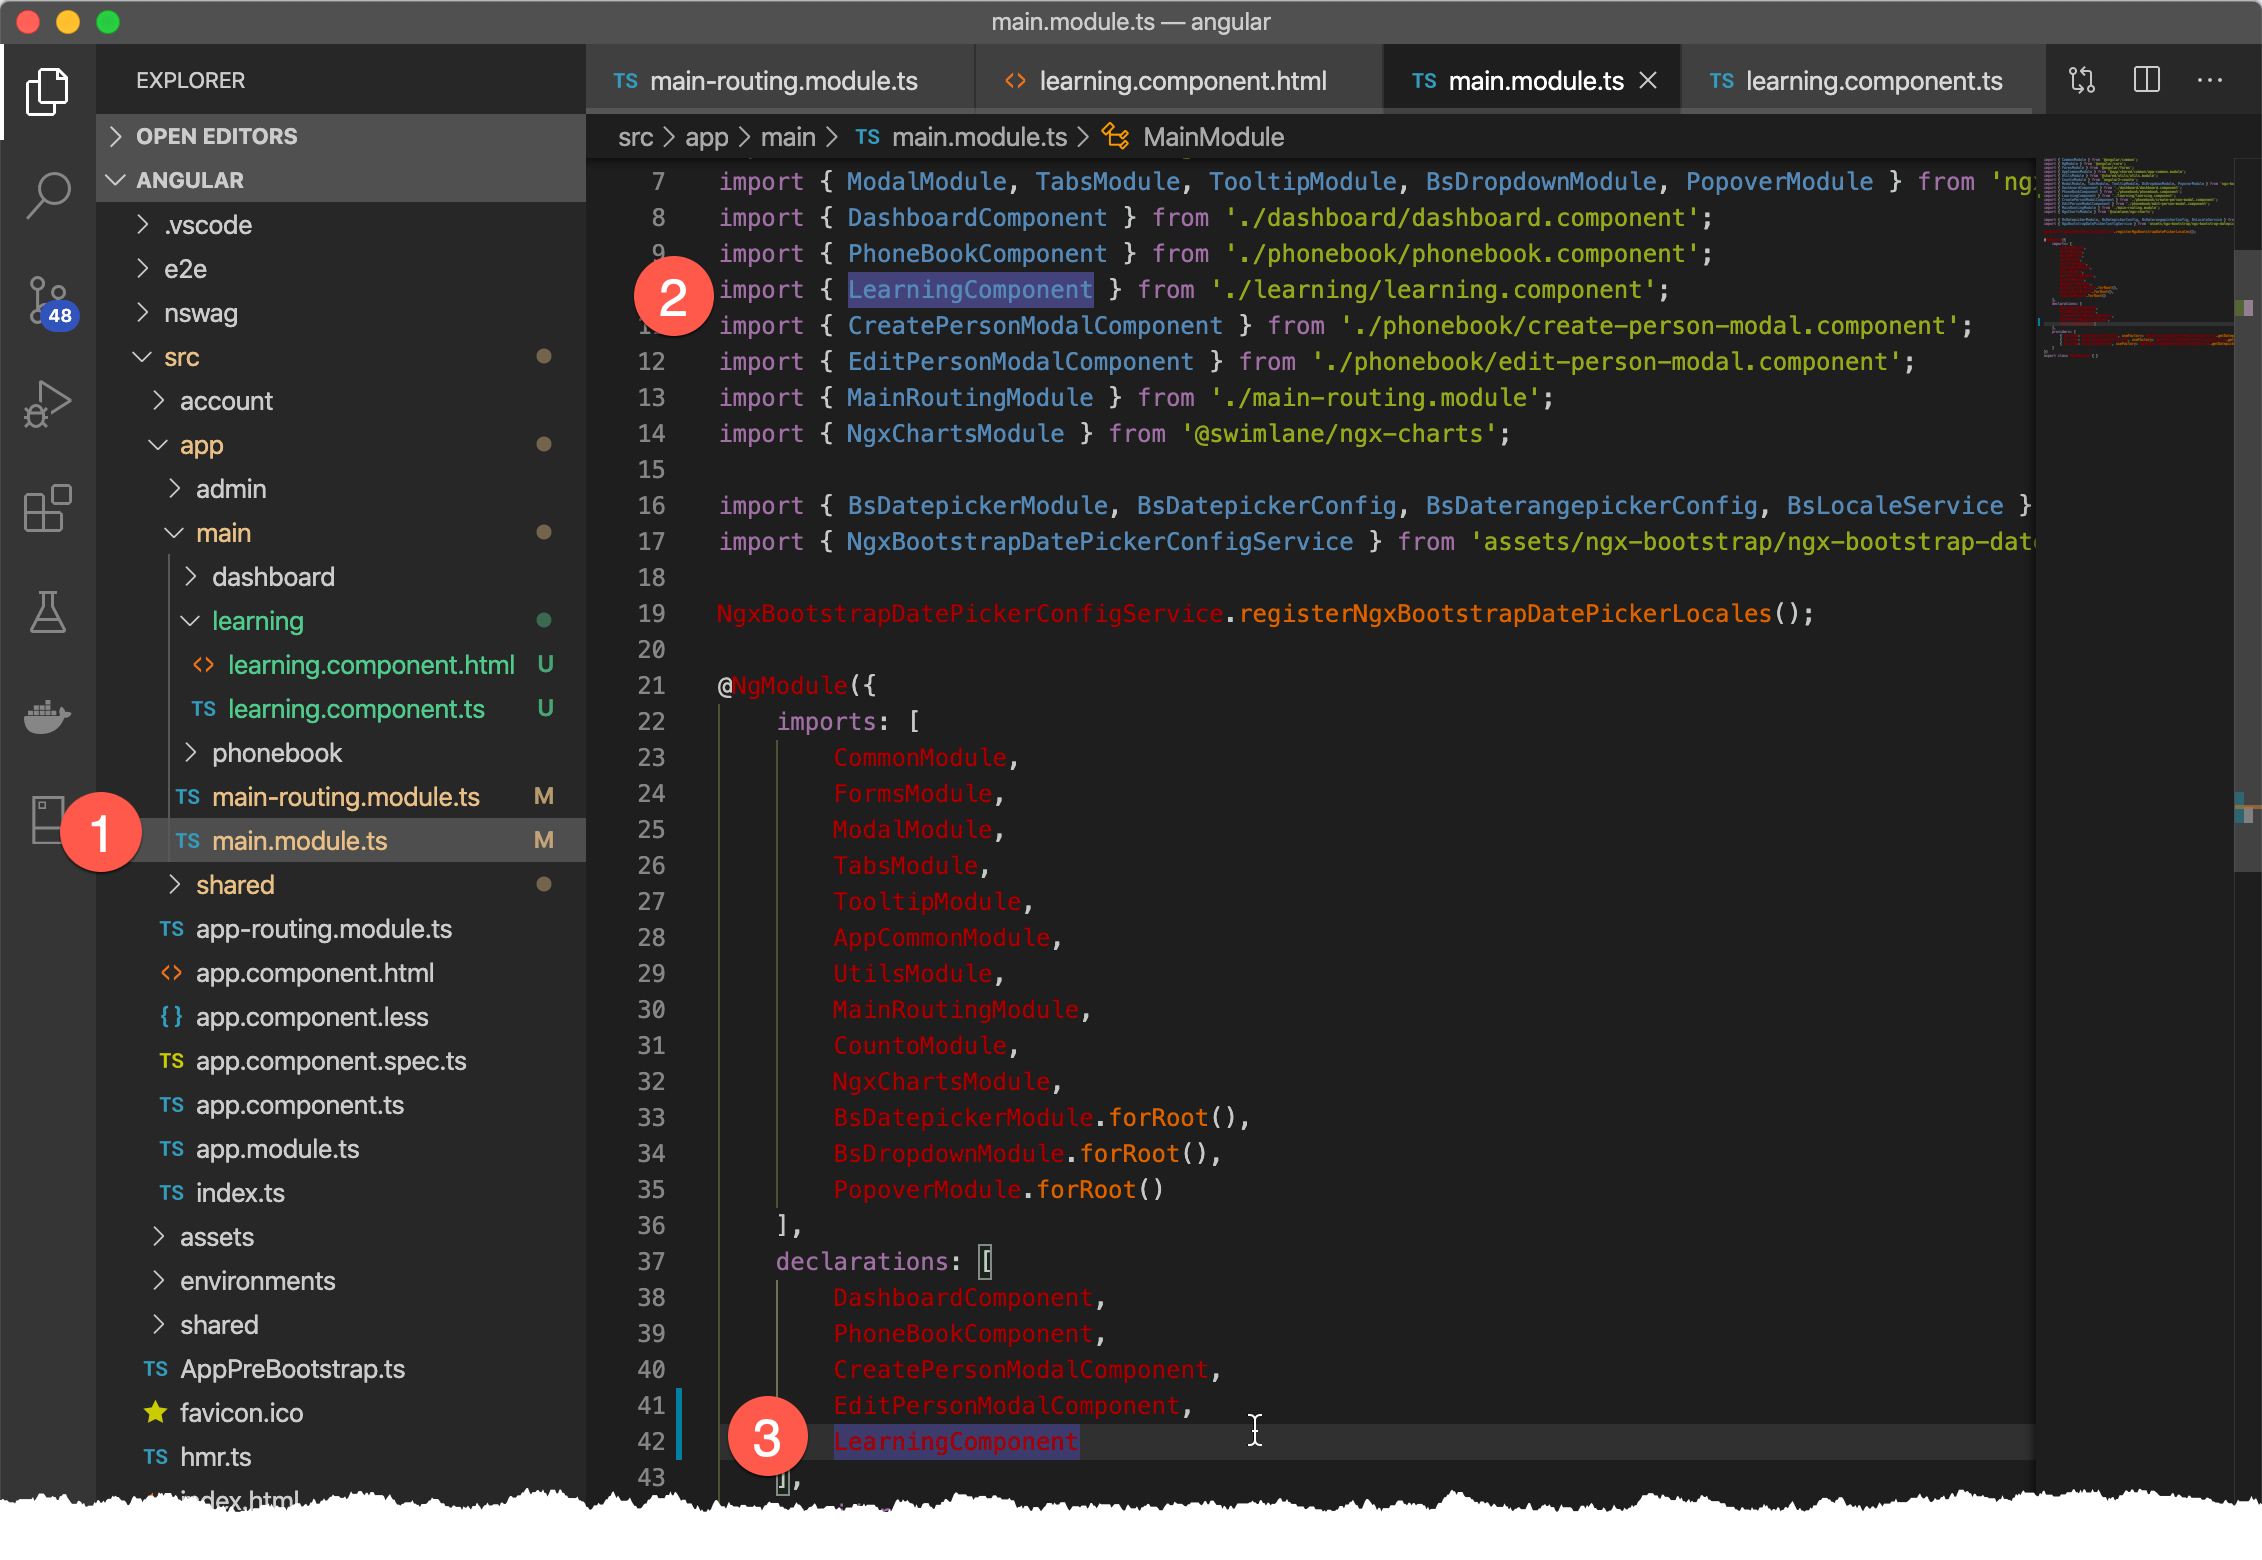Open the Extensions view icon
The image size is (2262, 1560).
tap(48, 509)
